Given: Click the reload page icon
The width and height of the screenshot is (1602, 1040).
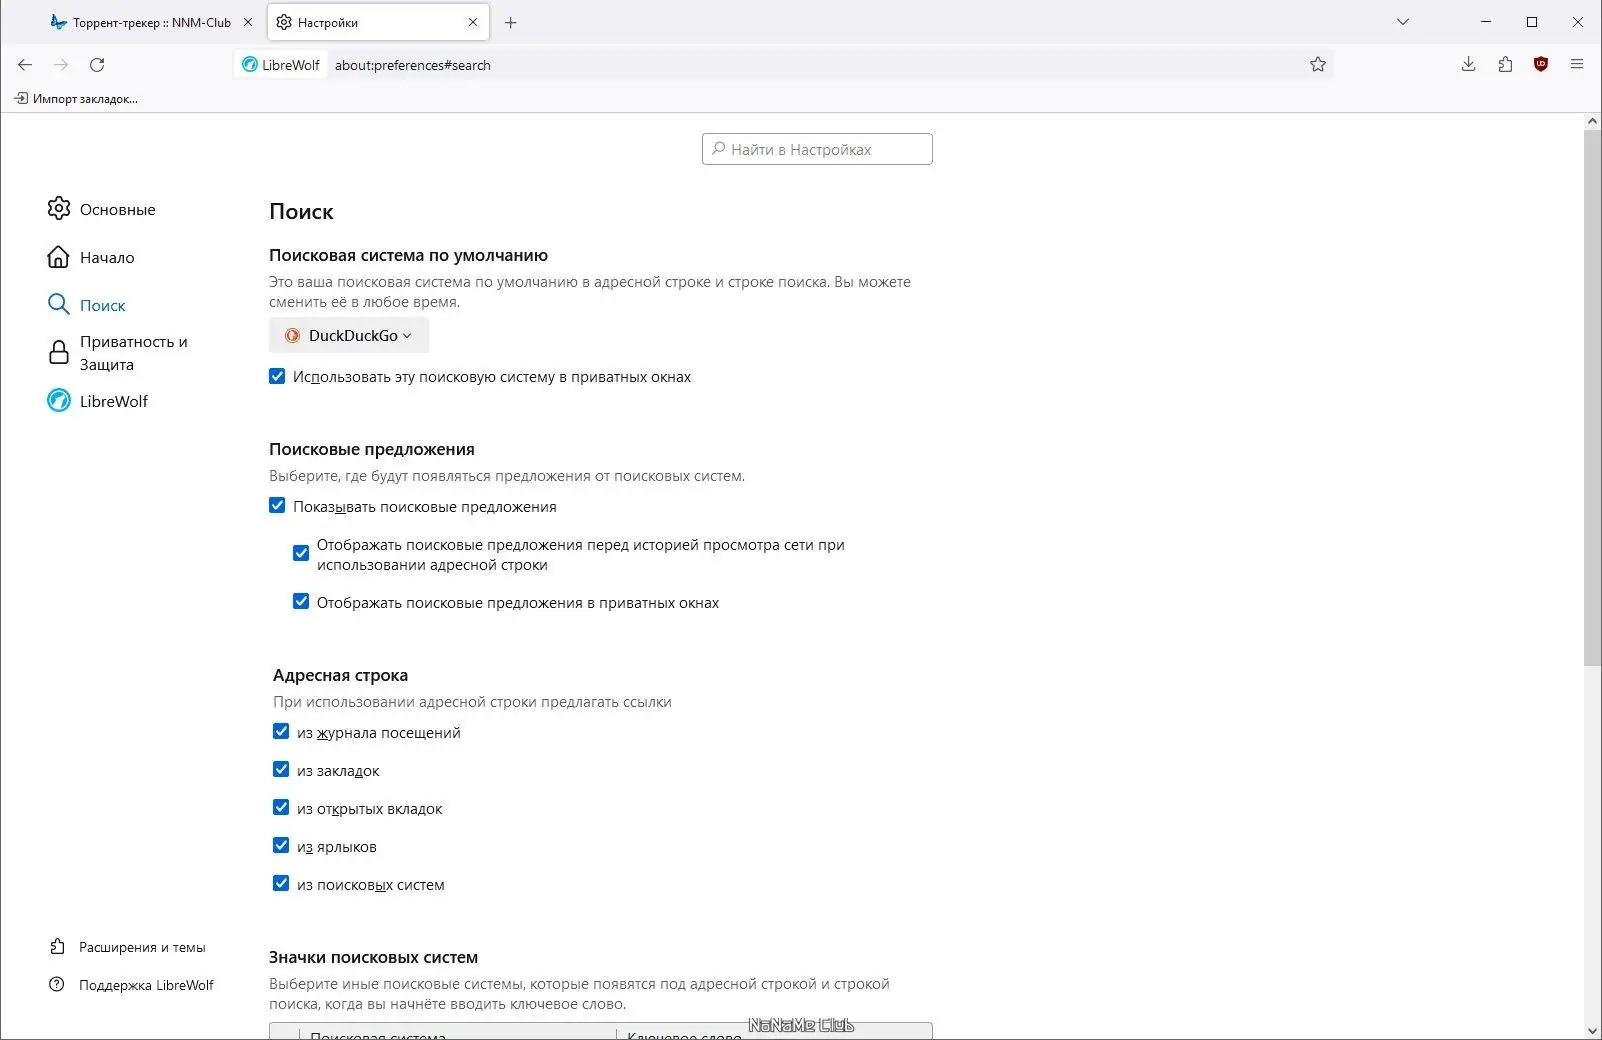Looking at the screenshot, I should [x=97, y=65].
